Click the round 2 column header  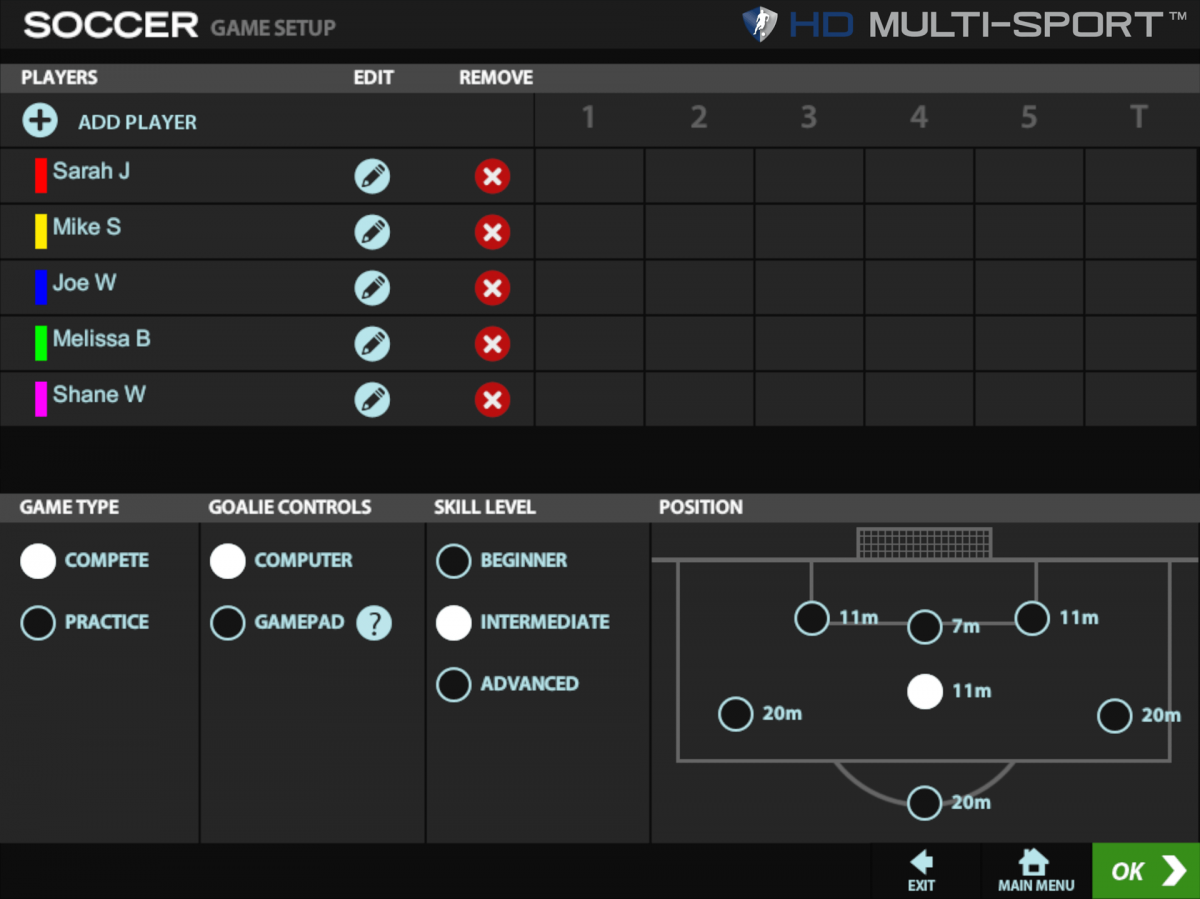click(x=699, y=118)
